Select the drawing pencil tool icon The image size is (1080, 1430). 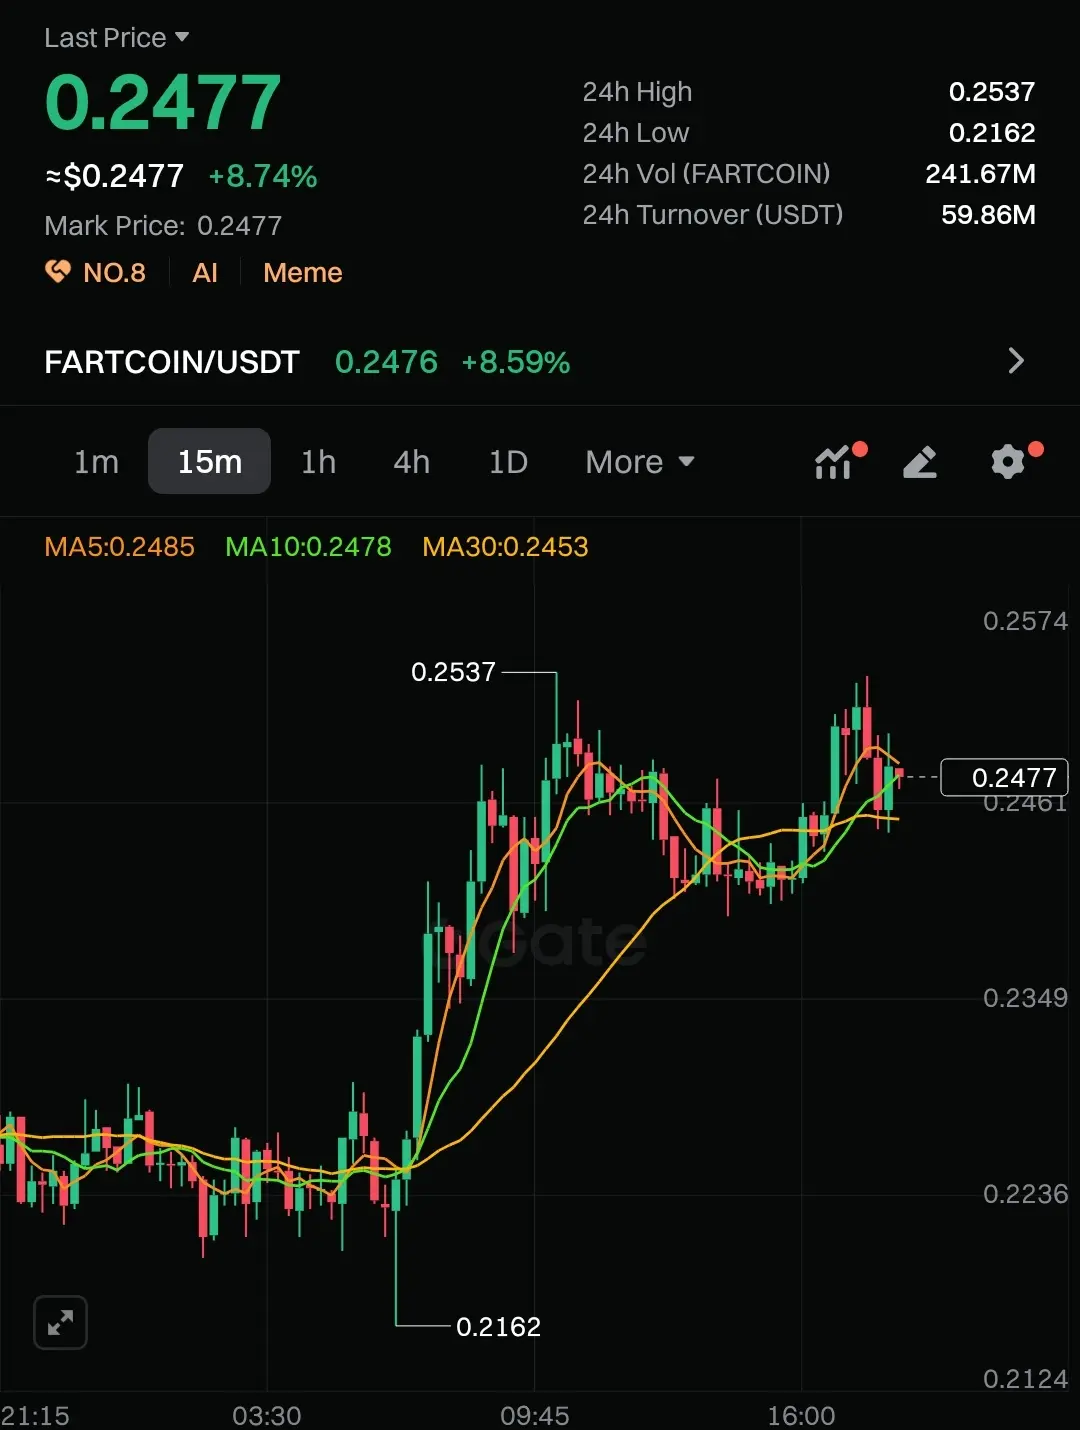(x=920, y=462)
